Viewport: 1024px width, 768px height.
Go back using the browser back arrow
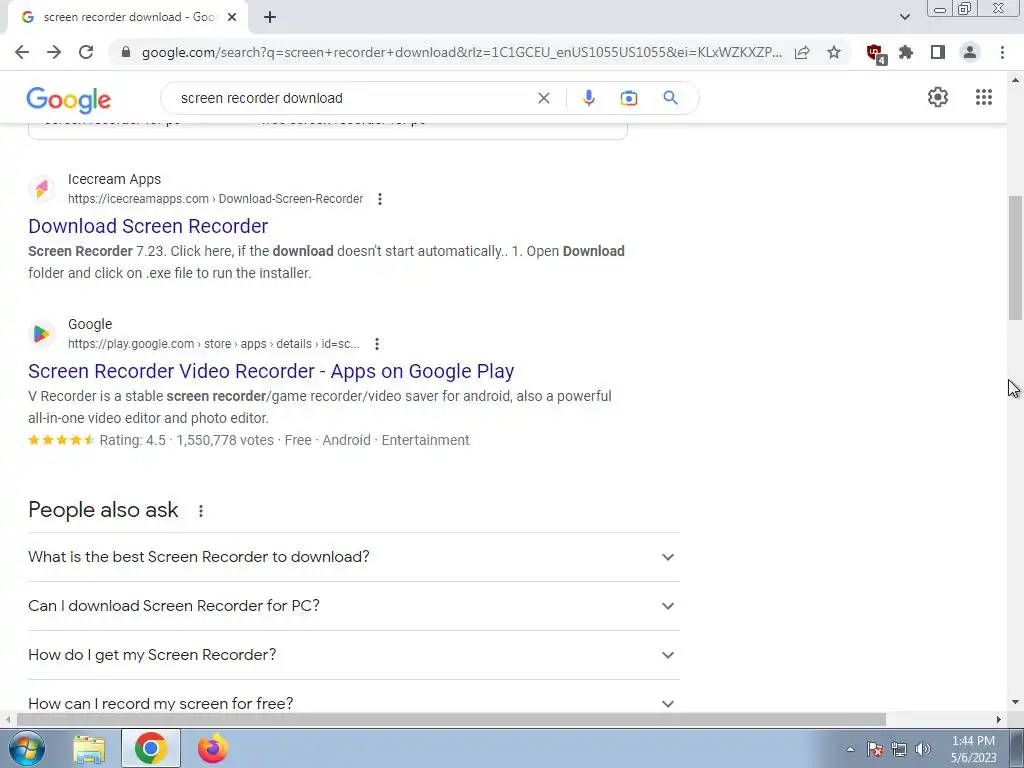tap(22, 52)
